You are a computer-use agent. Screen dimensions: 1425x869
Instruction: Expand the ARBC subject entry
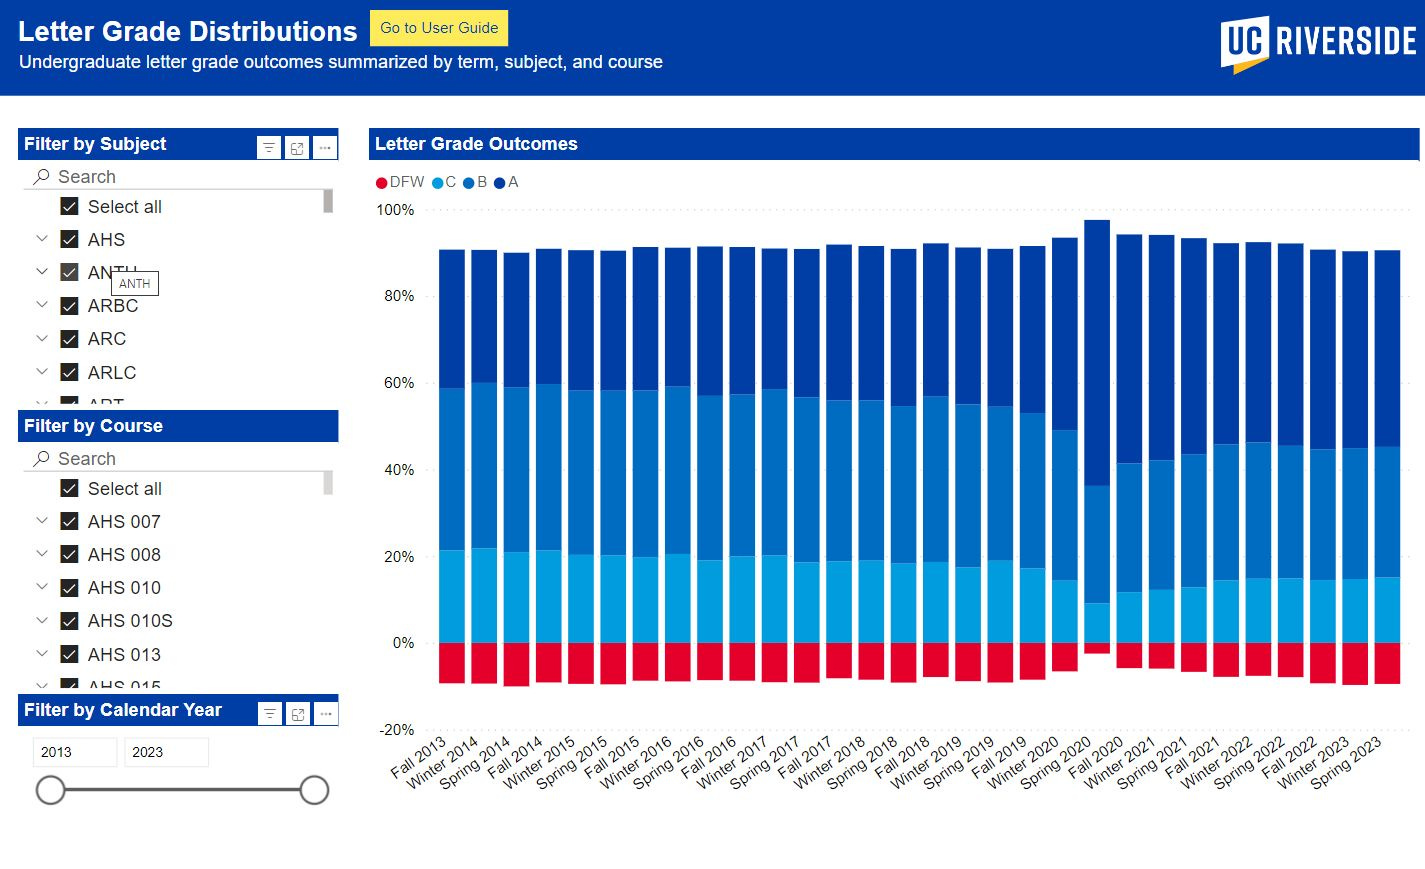41,305
